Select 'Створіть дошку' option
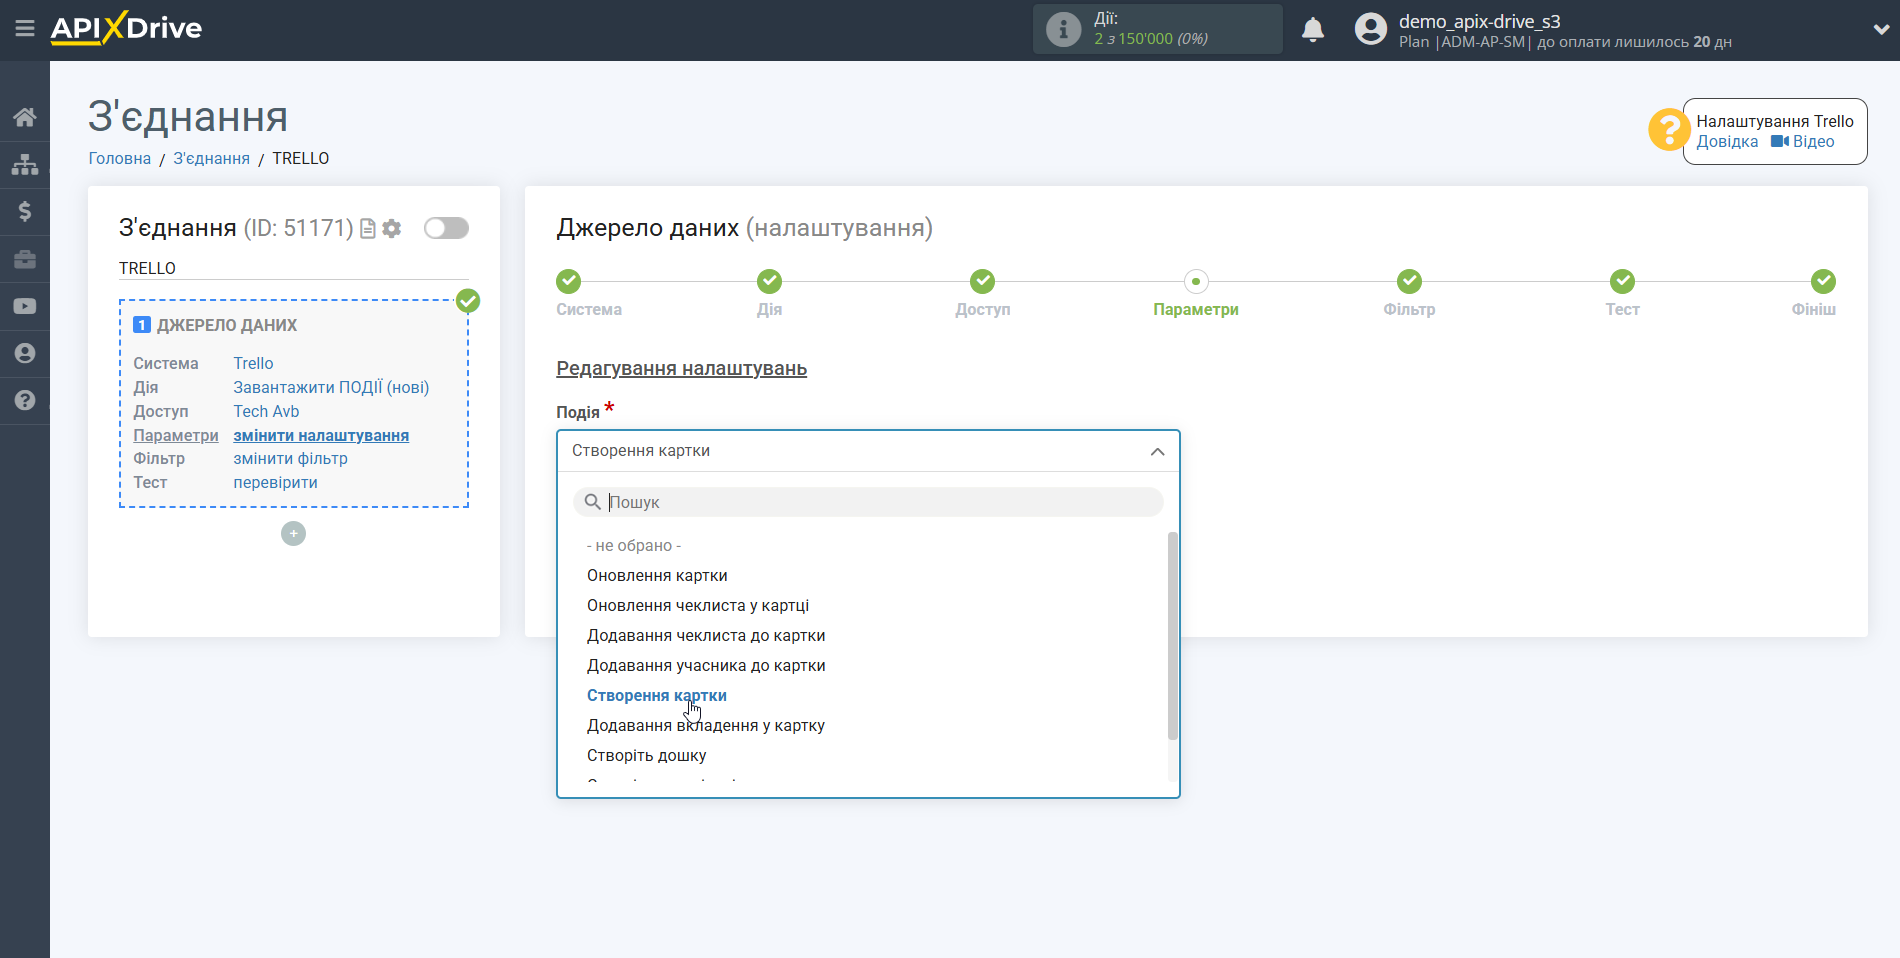1900x958 pixels. click(x=647, y=756)
